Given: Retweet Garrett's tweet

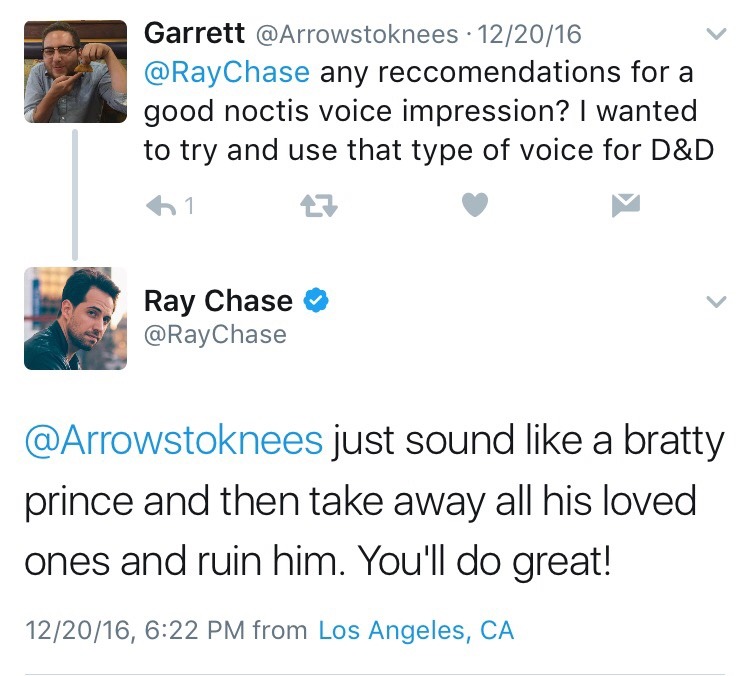Looking at the screenshot, I should [x=316, y=206].
